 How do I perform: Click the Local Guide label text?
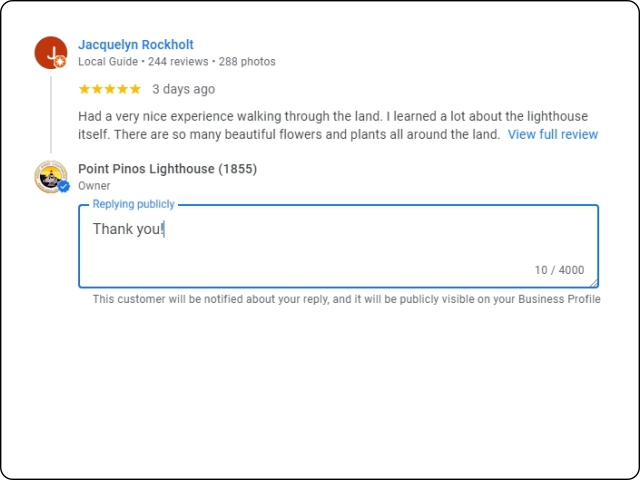(108, 62)
